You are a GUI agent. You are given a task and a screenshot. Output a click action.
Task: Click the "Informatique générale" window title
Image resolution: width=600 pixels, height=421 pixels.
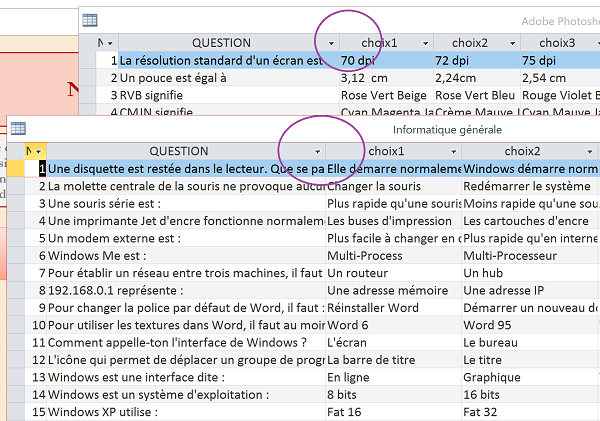coord(447,130)
